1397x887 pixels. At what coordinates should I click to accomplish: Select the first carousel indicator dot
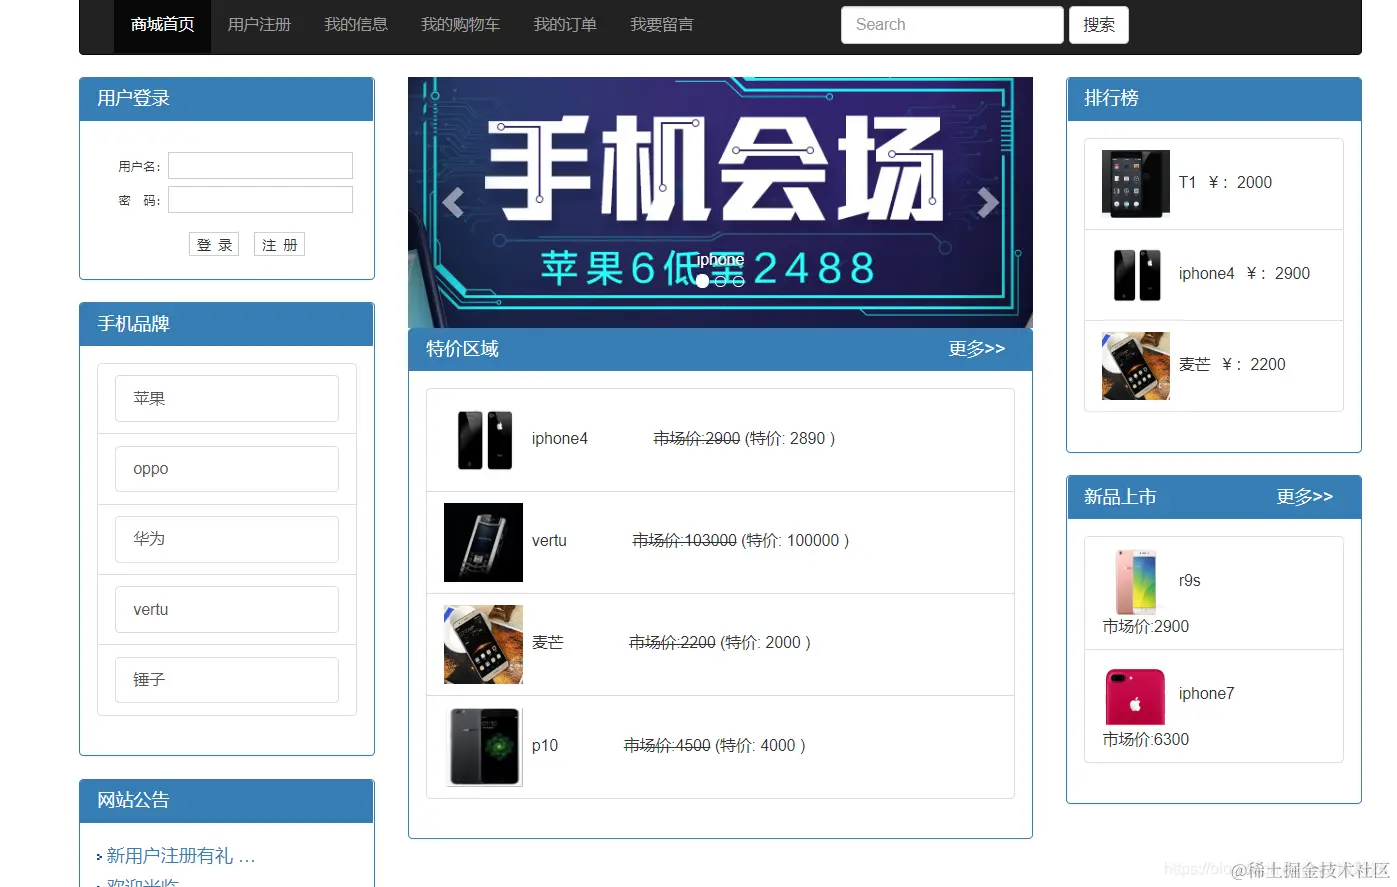702,281
